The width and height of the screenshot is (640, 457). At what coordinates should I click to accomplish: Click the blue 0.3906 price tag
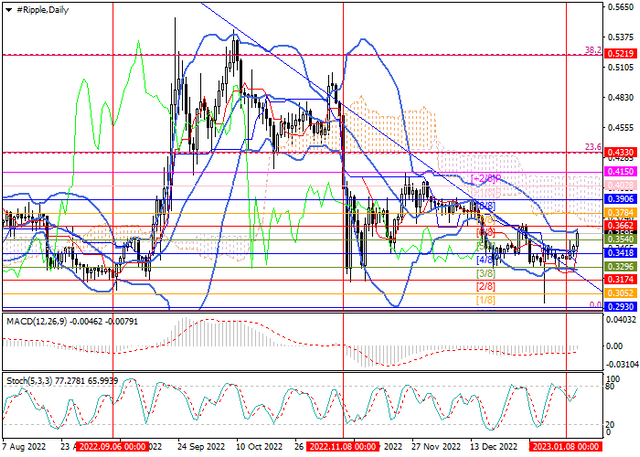(x=620, y=199)
